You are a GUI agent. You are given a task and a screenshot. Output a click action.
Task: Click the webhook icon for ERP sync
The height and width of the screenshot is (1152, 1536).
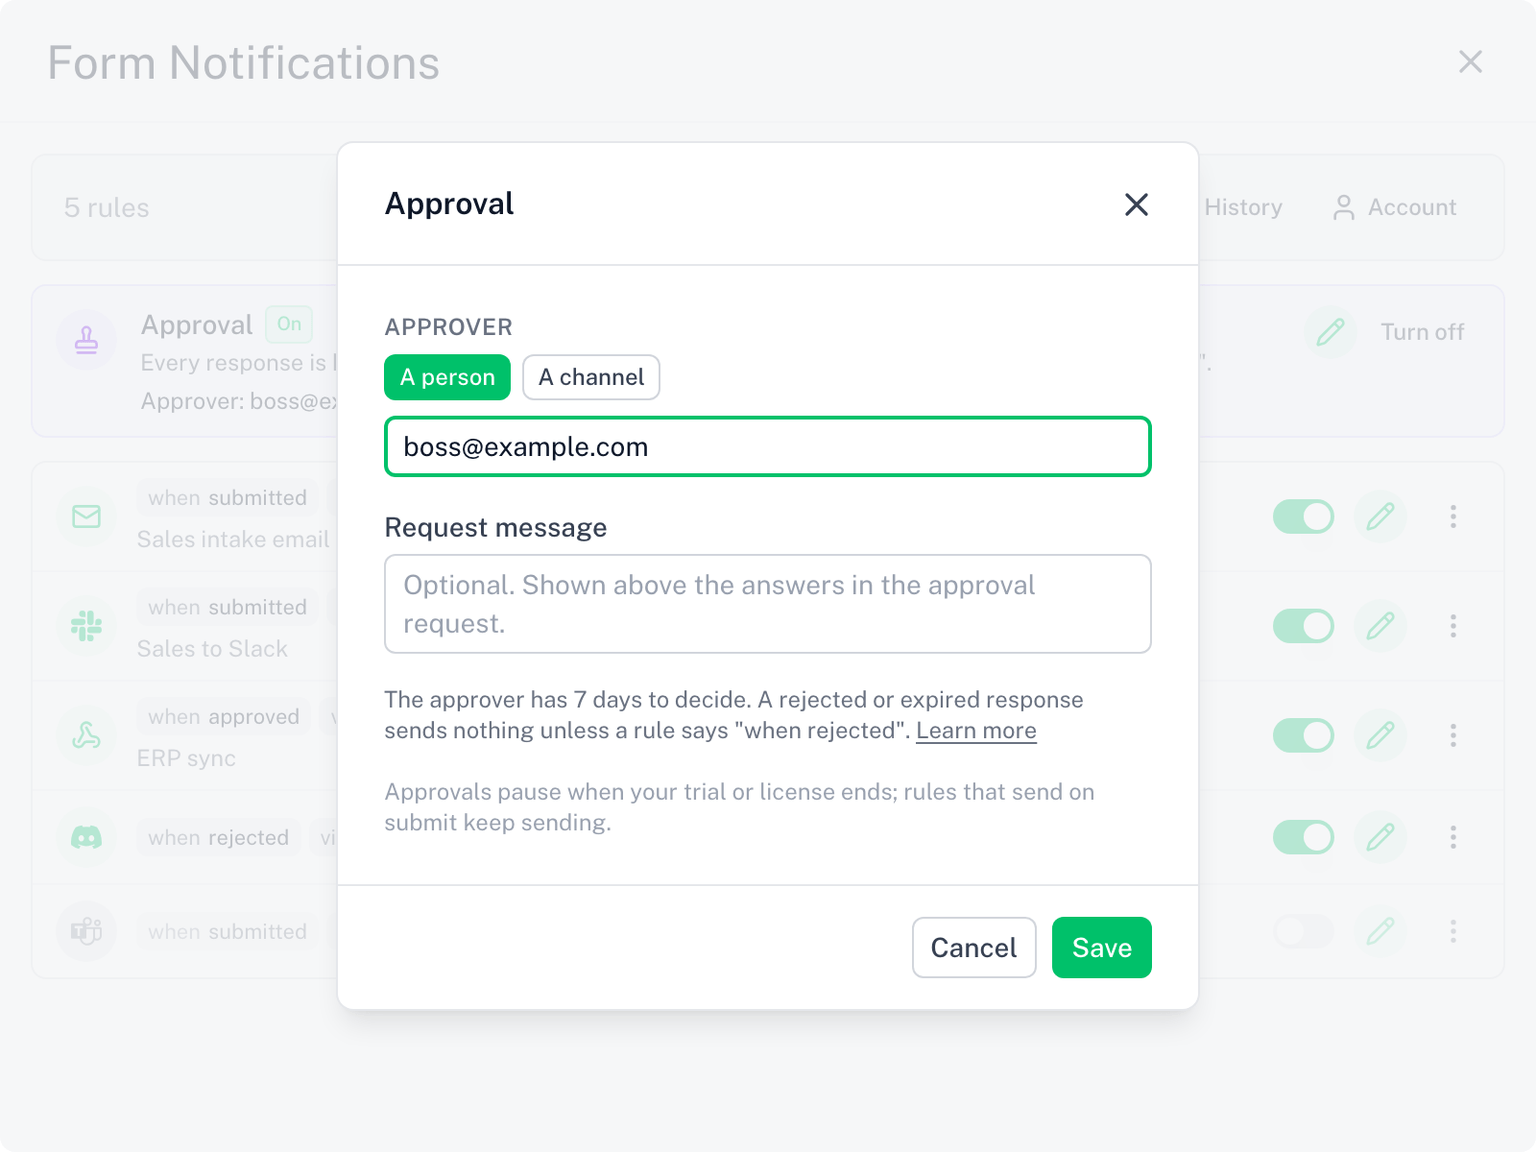87,736
